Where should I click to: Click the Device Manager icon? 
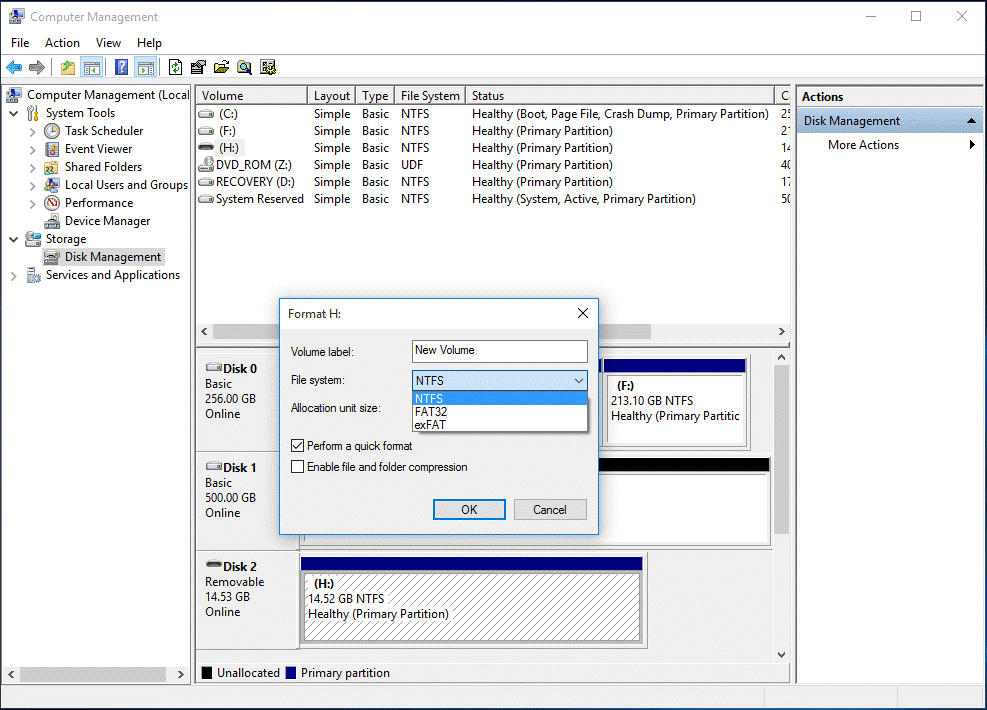tap(52, 221)
